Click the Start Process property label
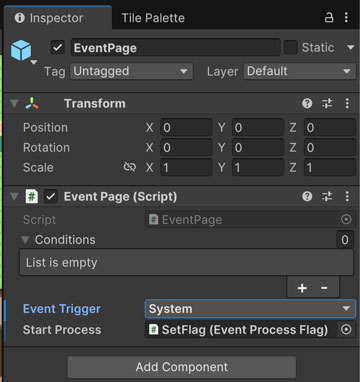The width and height of the screenshot is (360, 382). [x=62, y=330]
